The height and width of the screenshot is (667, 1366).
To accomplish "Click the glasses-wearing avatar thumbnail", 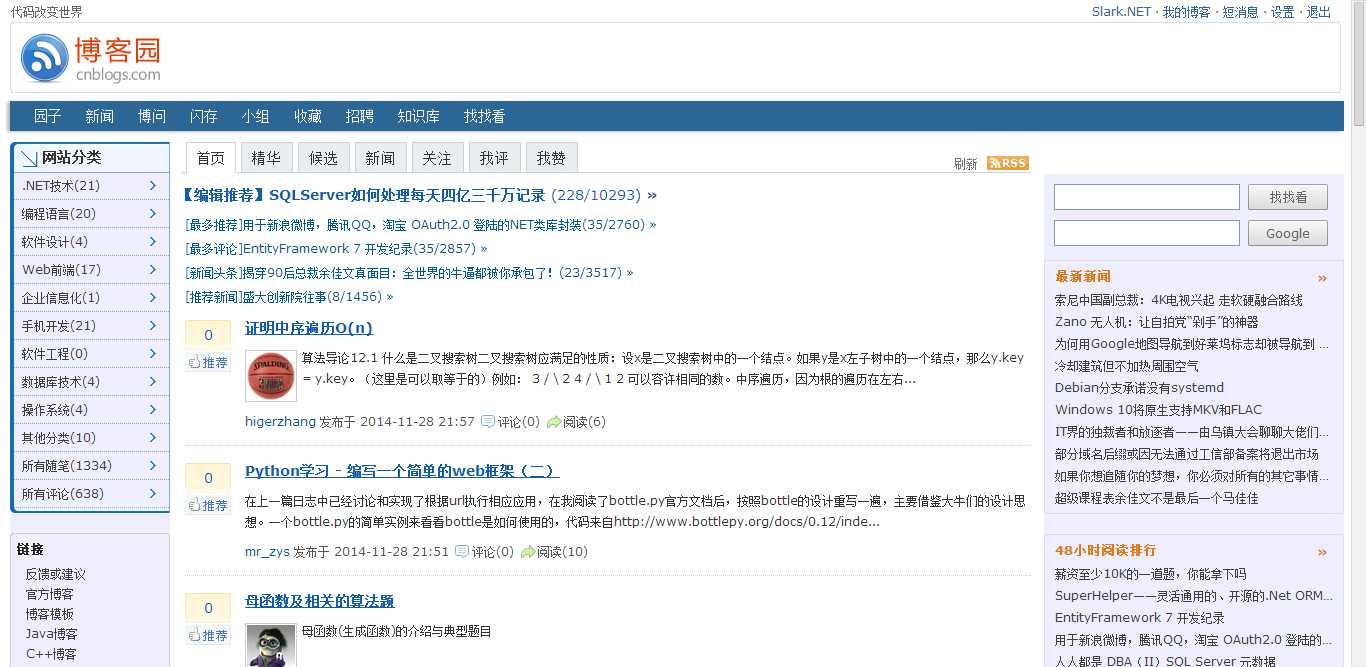I will pyautogui.click(x=270, y=645).
